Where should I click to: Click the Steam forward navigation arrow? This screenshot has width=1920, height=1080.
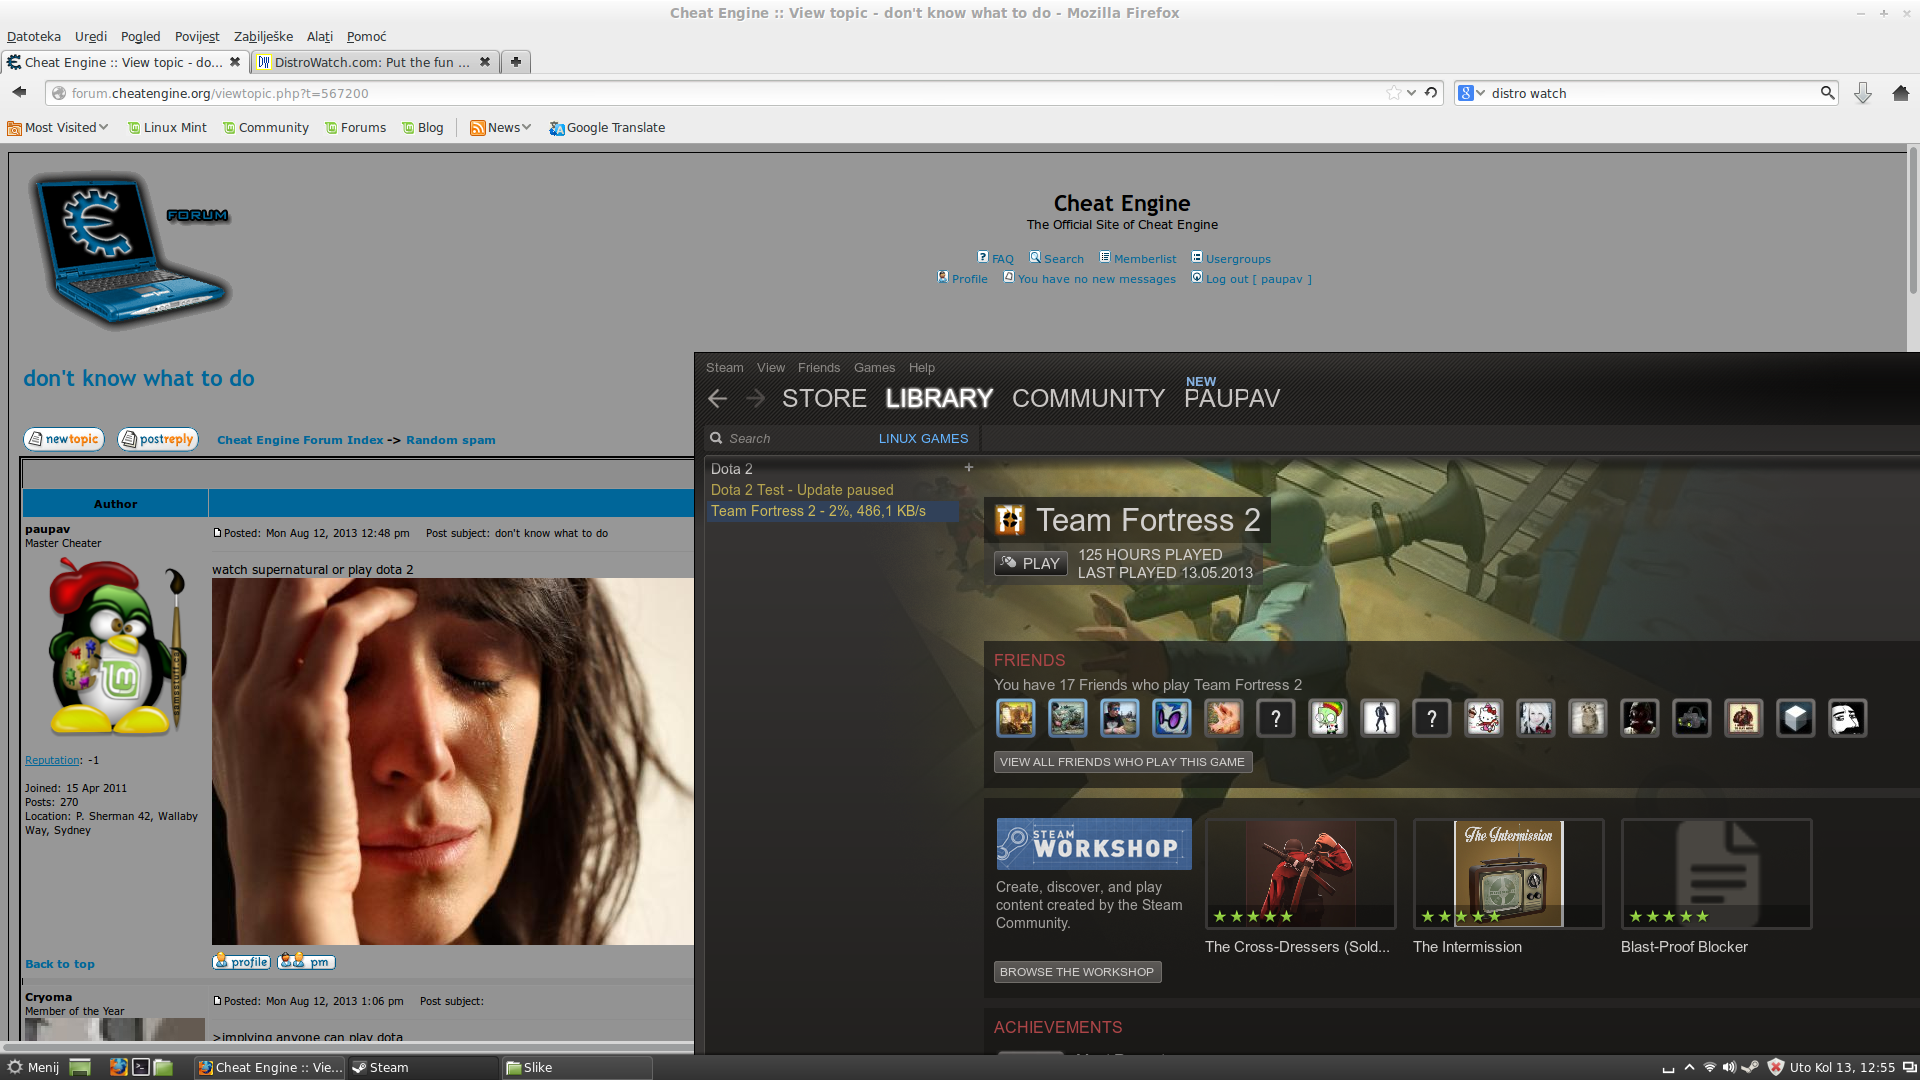pos(756,399)
